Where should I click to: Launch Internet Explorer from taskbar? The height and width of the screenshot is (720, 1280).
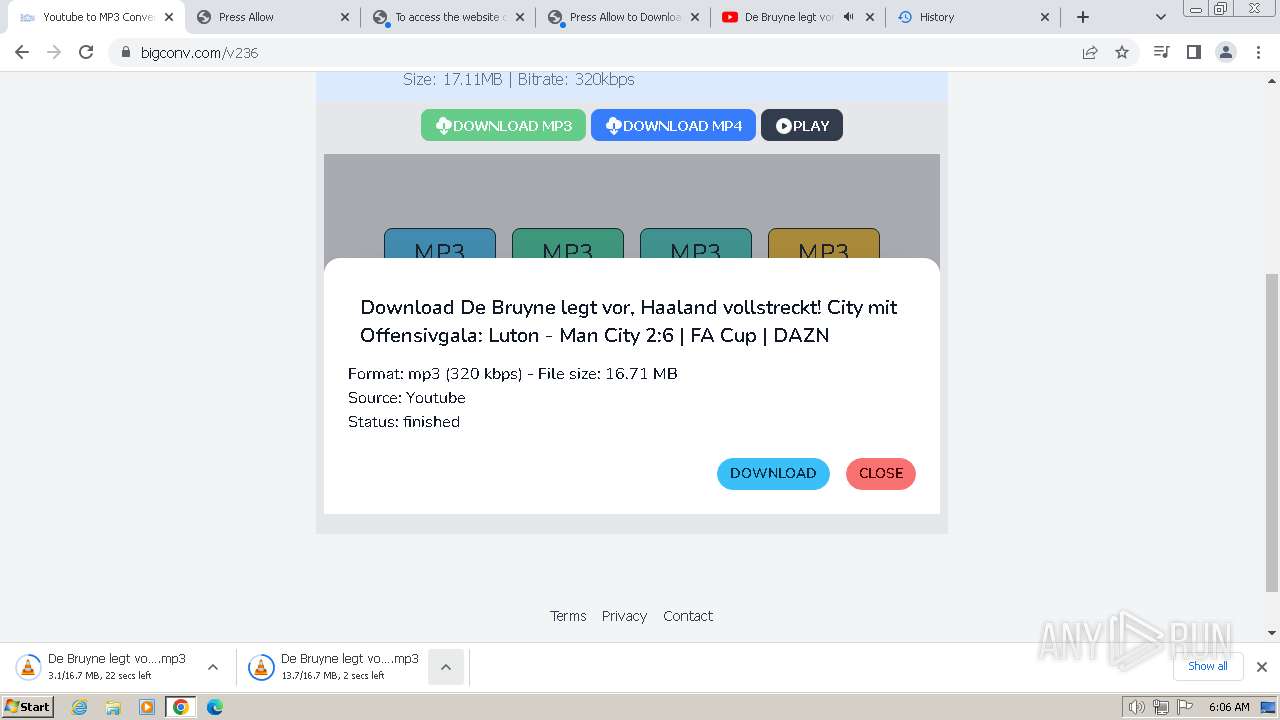(80, 707)
